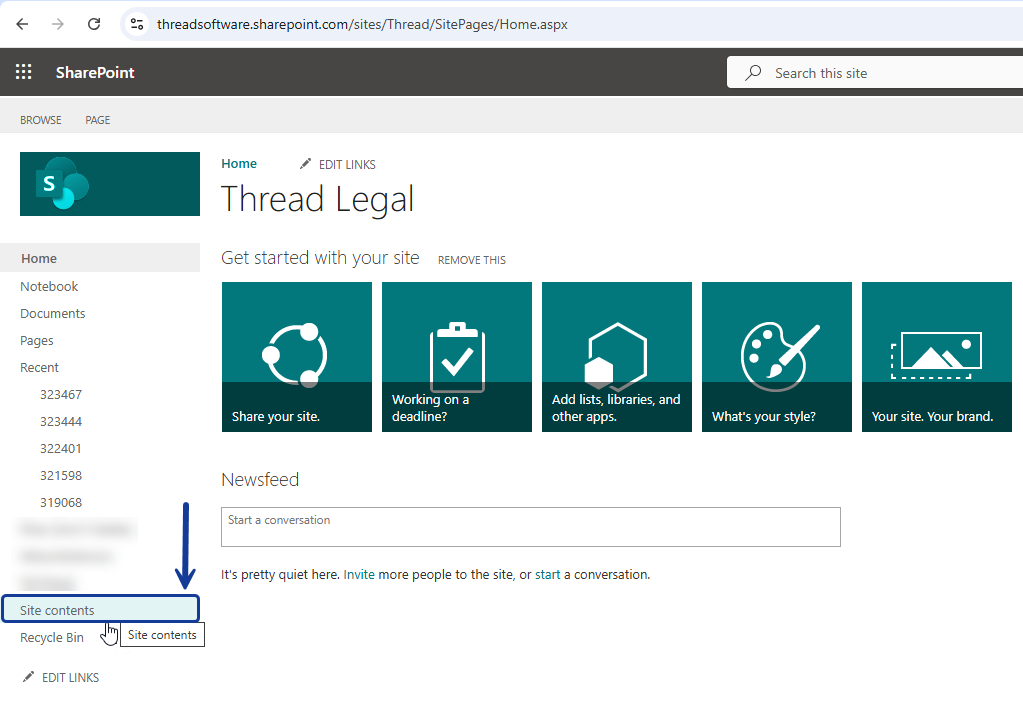The image size is (1023, 725).
Task: Open recent item 323467
Action: pos(61,395)
